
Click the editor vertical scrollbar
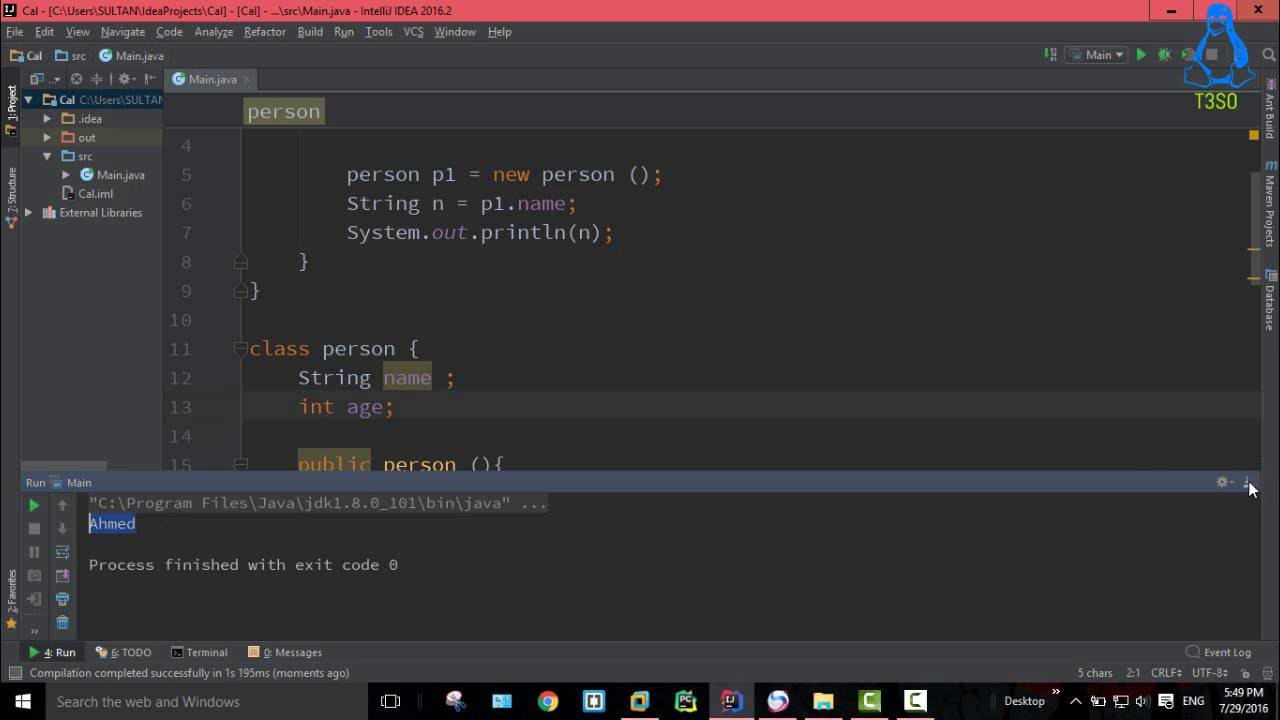1254,230
